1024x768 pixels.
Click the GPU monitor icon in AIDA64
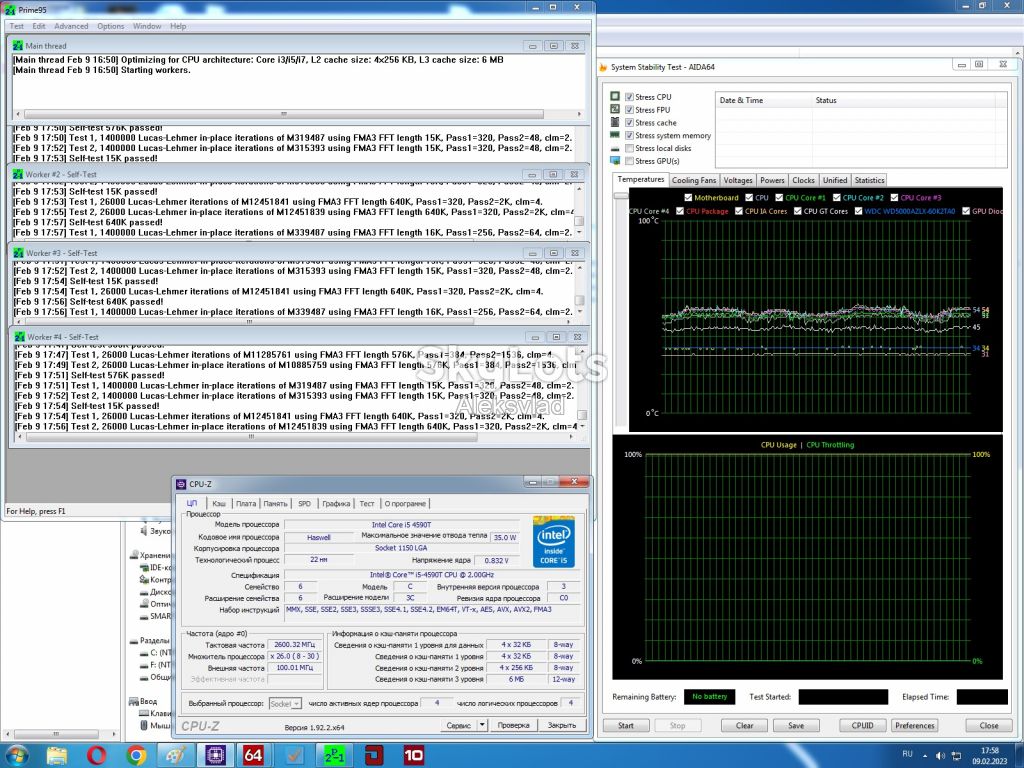point(615,161)
